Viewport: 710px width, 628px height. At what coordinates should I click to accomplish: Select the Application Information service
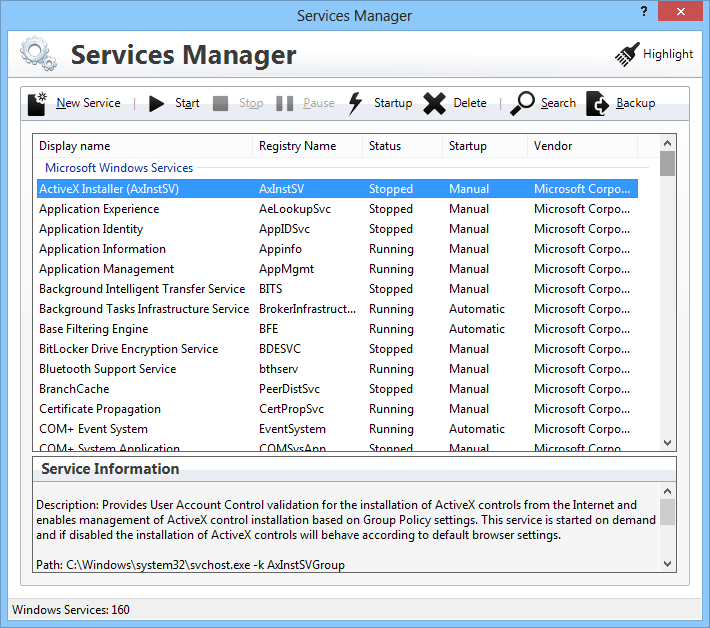tap(337, 249)
